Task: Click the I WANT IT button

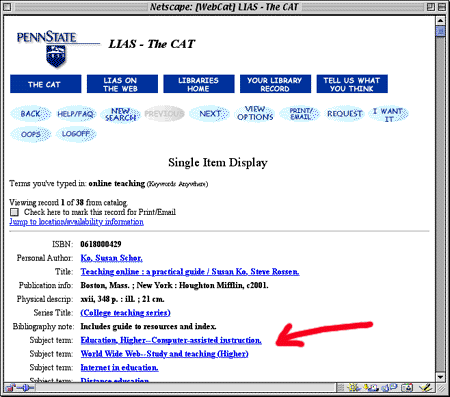Action: tap(388, 114)
